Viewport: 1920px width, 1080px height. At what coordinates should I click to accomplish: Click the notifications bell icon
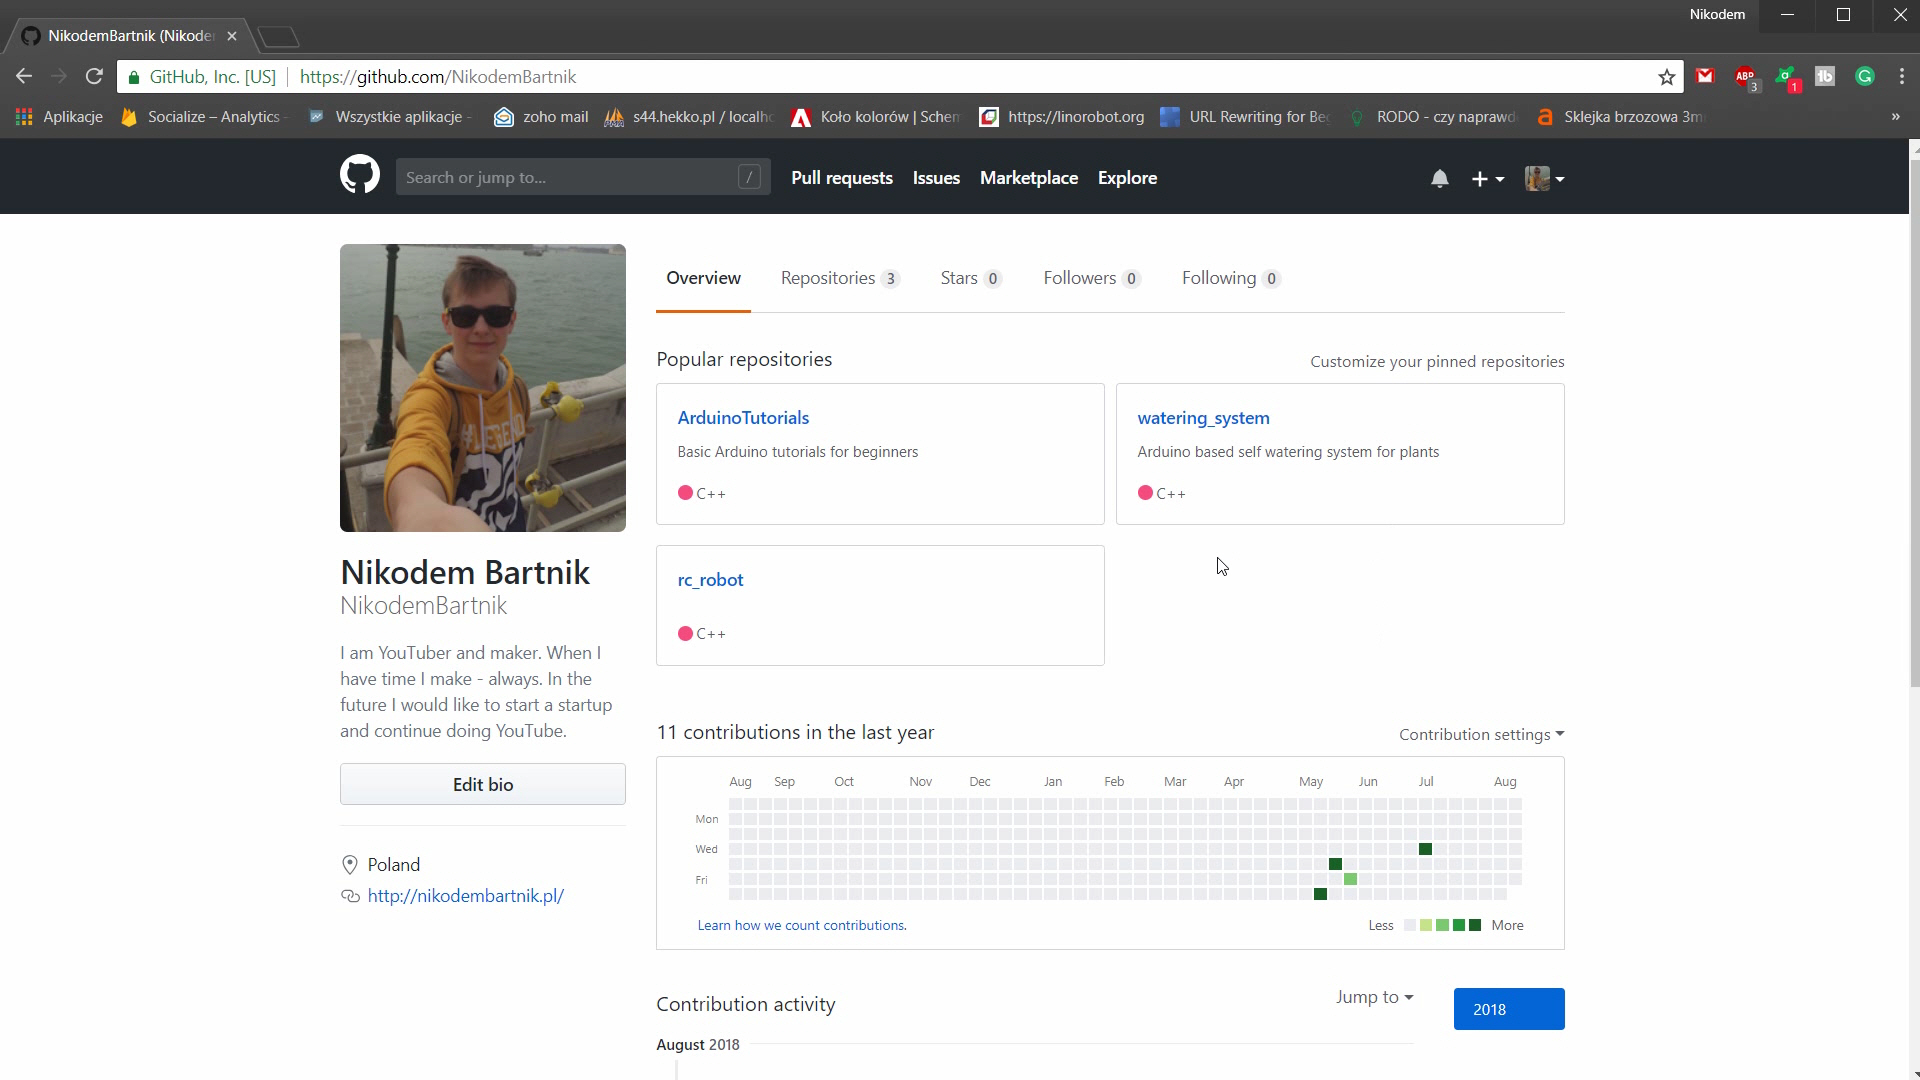pos(1439,177)
